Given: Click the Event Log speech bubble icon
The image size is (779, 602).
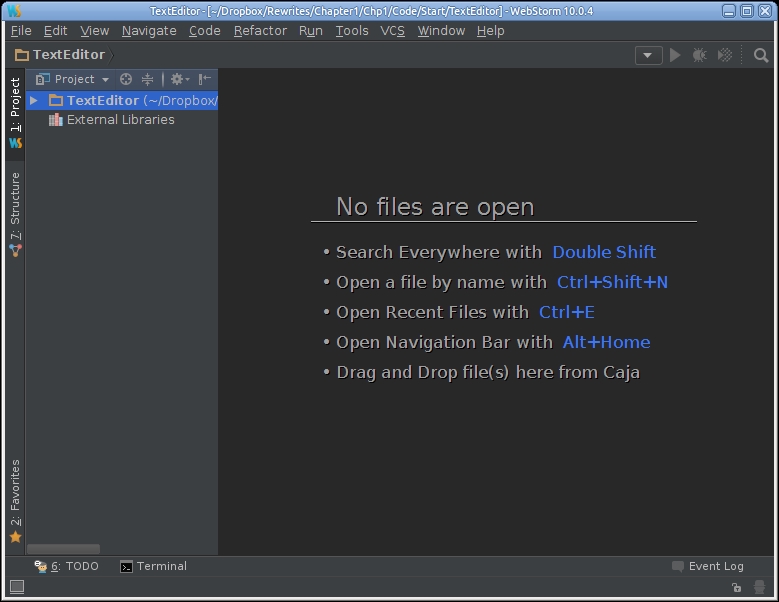Looking at the screenshot, I should (x=678, y=566).
